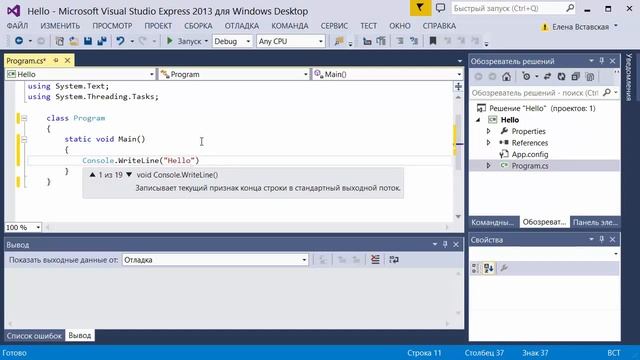Open the ОТЛАДКА menu
Viewport: 640px width, 360px height.
(242, 26)
